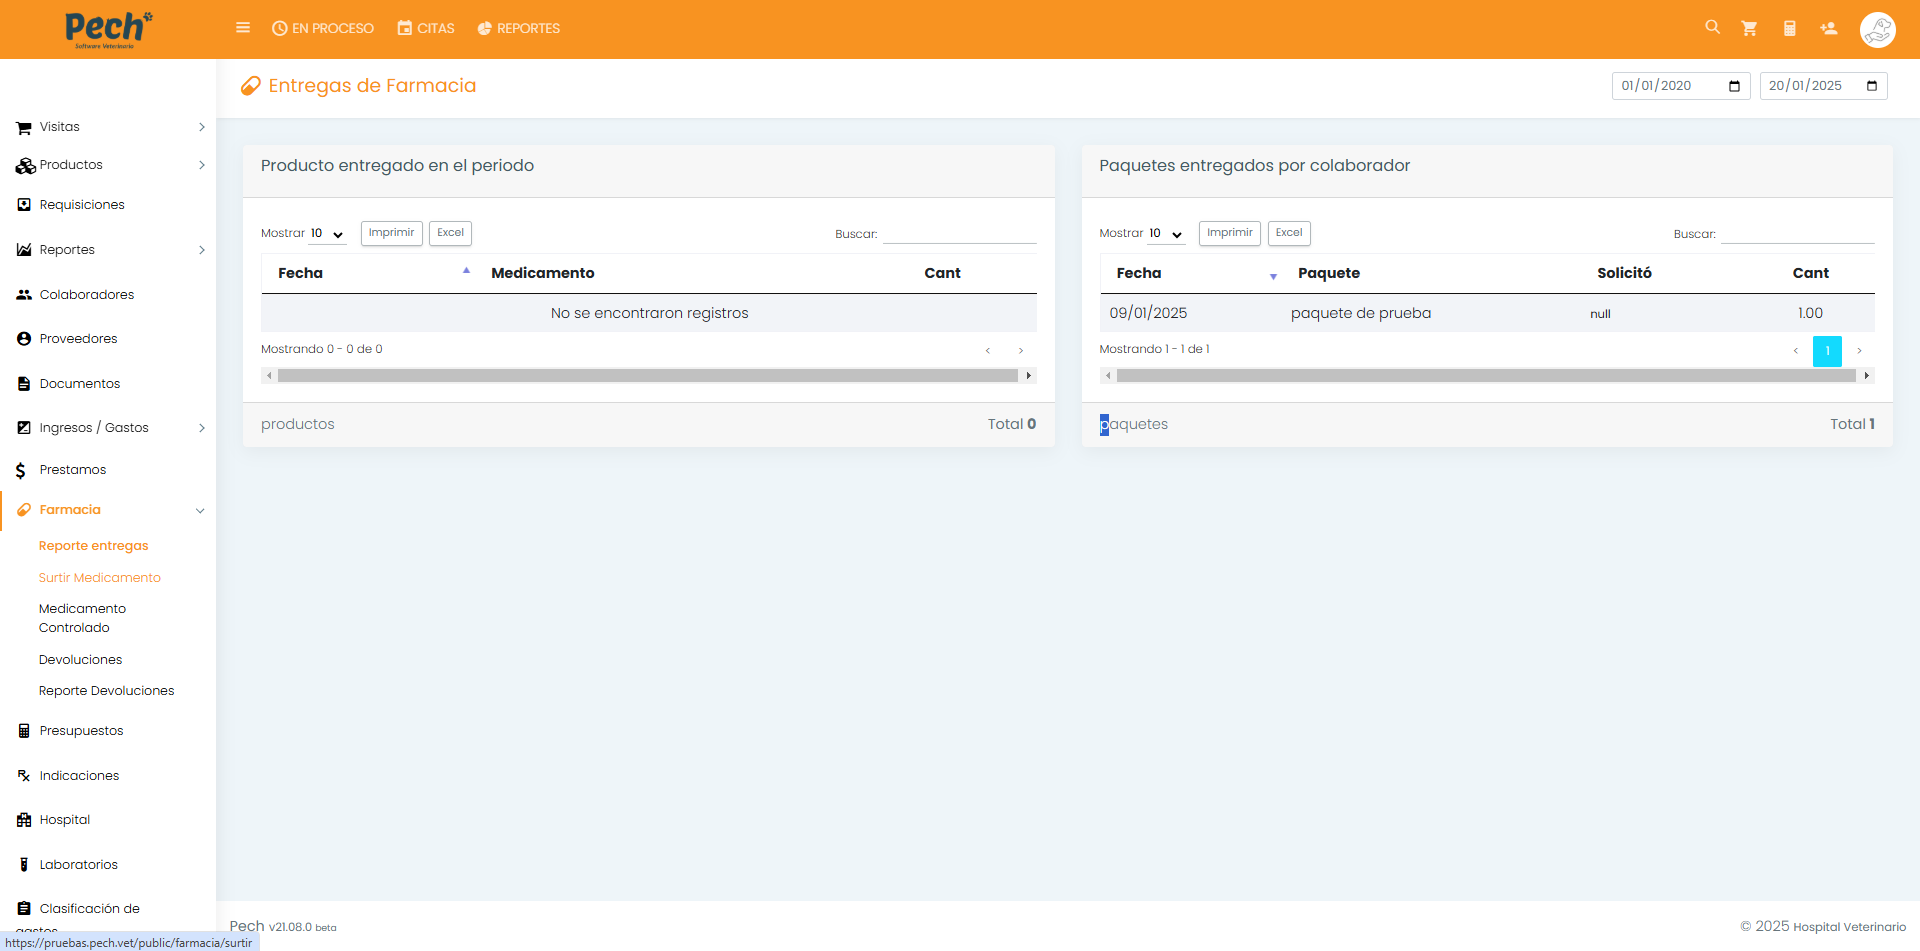Screen dimensions: 1920x951
Task: Click the hamburger menu icon in top bar
Action: [x=243, y=28]
